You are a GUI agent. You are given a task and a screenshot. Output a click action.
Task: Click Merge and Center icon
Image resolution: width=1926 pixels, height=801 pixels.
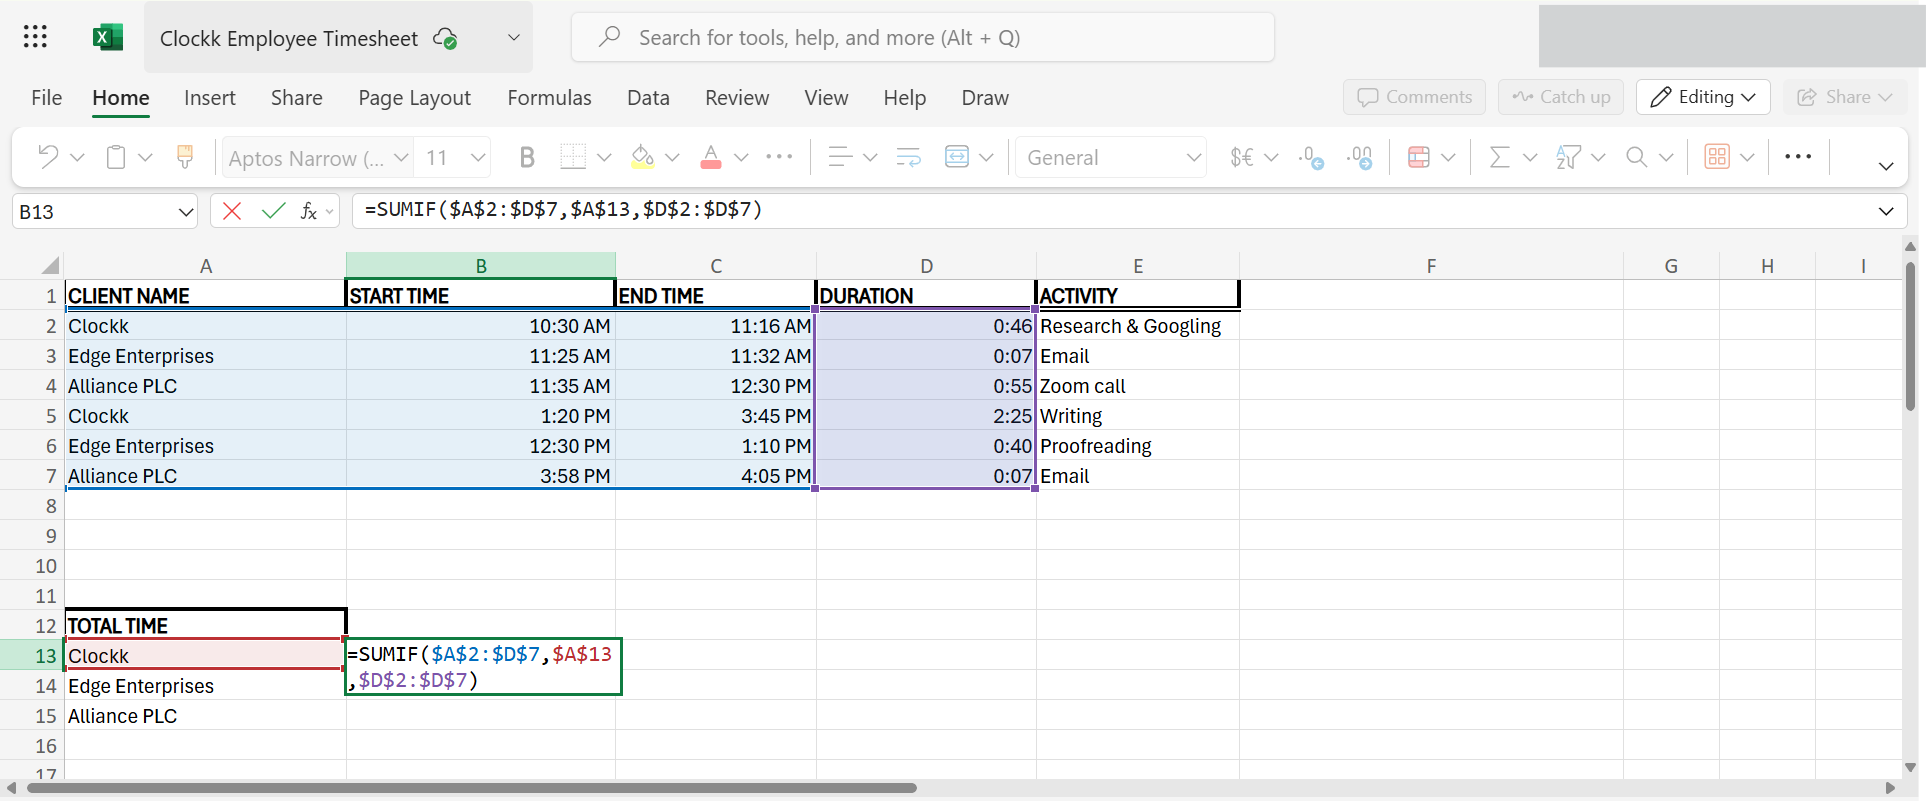click(957, 157)
